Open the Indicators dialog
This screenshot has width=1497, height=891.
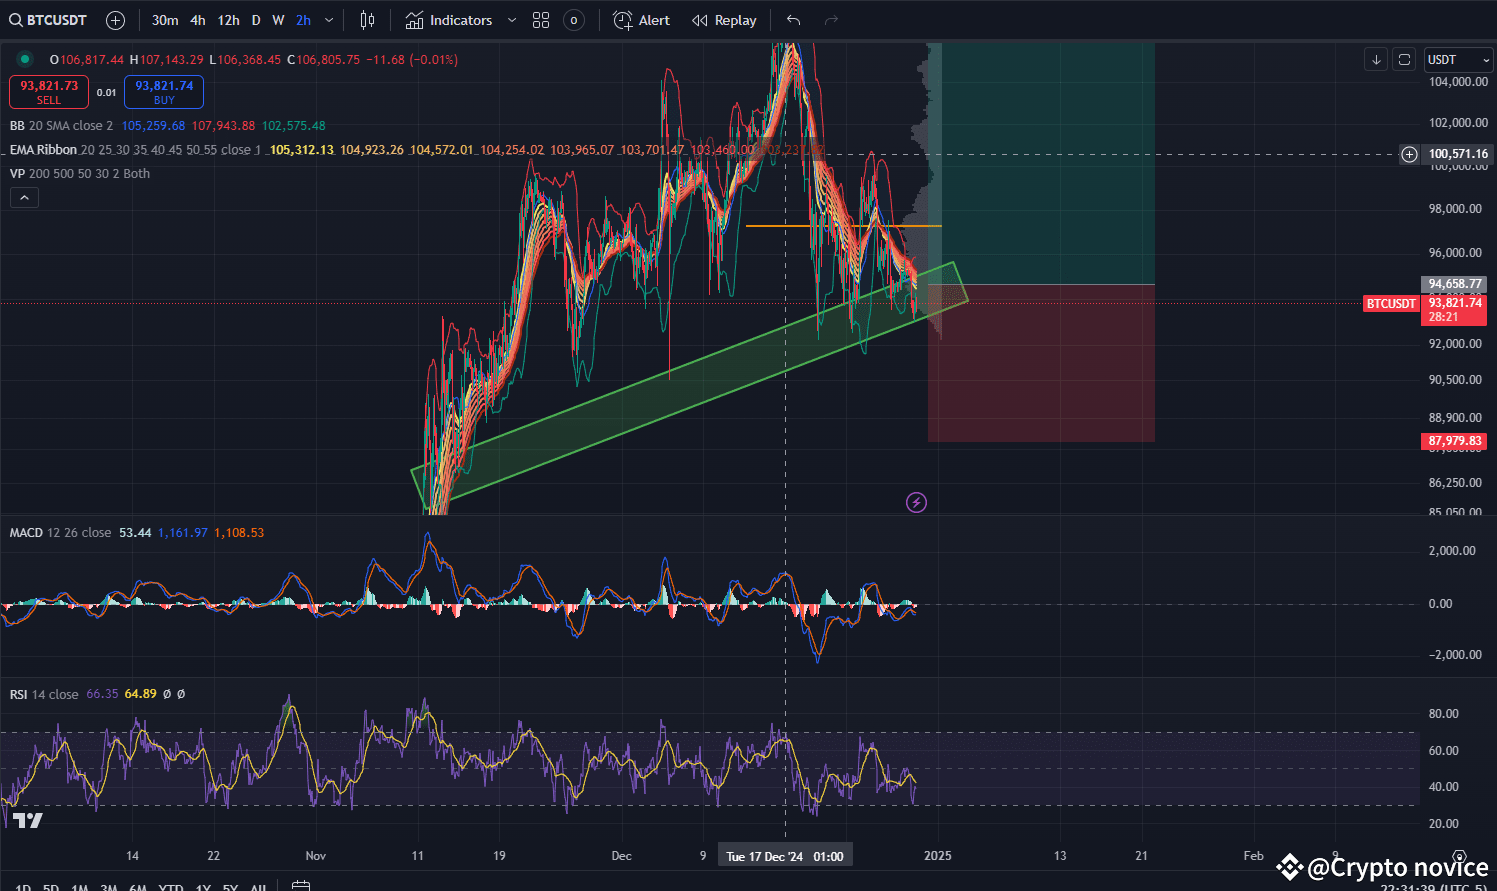pyautogui.click(x=449, y=20)
